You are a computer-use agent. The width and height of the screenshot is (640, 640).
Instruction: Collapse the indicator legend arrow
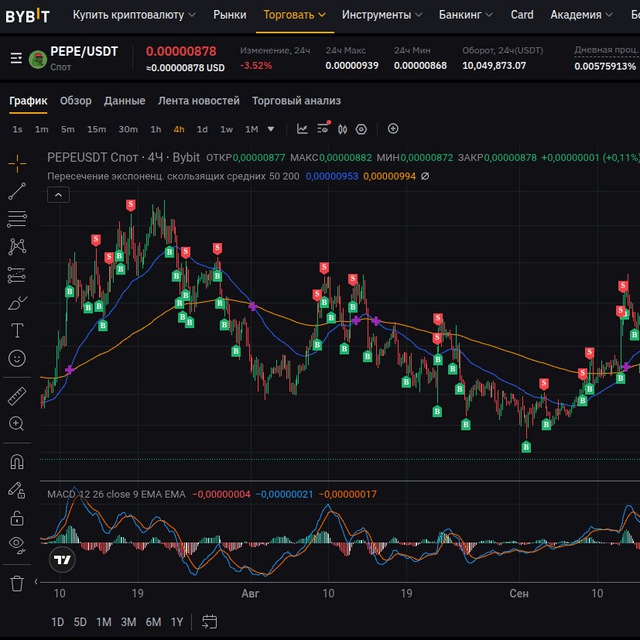click(58, 195)
